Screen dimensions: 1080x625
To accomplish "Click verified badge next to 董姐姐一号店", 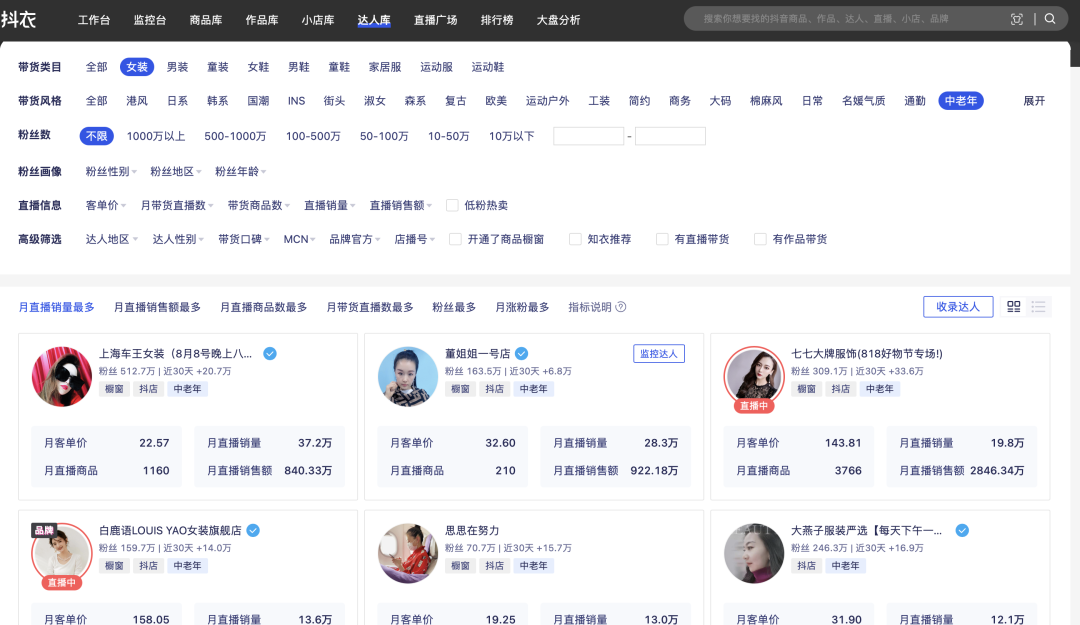I will point(521,354).
